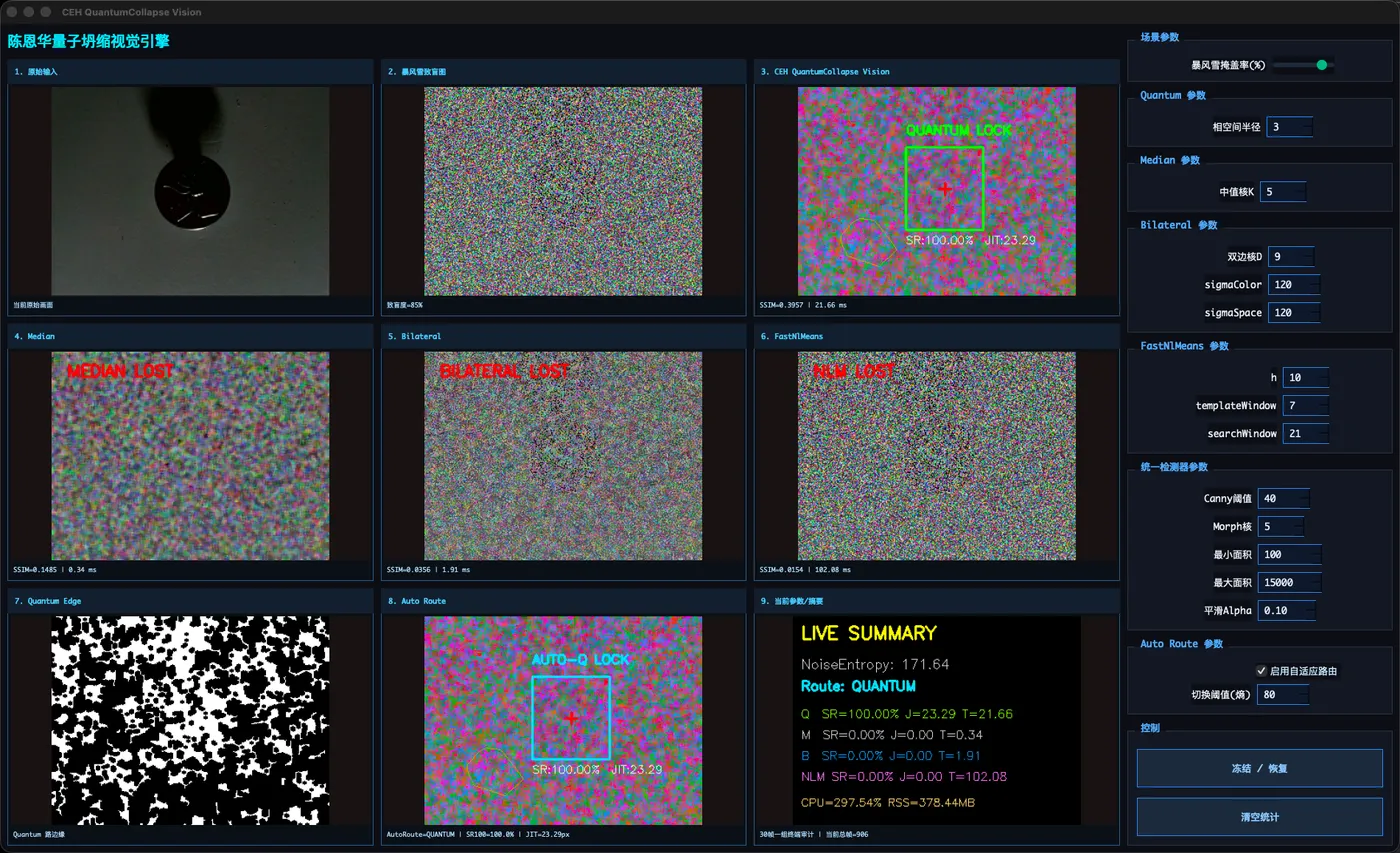Increment the Morph核 stepper

tap(1297, 522)
